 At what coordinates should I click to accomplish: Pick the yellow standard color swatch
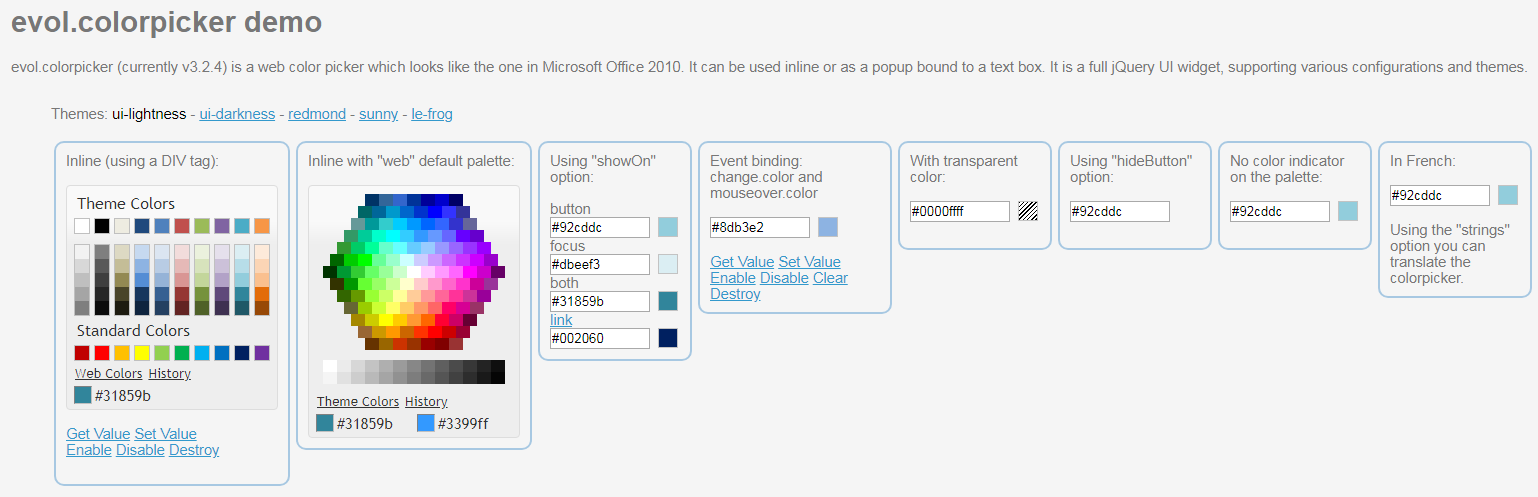click(142, 353)
